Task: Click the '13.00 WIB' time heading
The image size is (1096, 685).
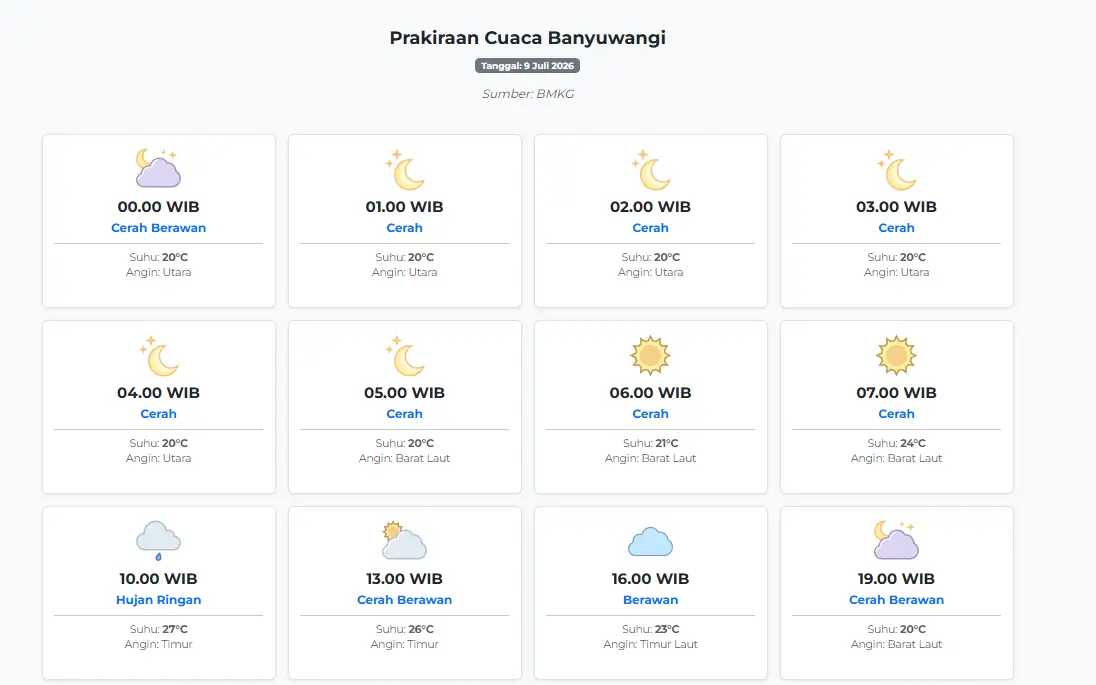Action: click(405, 579)
